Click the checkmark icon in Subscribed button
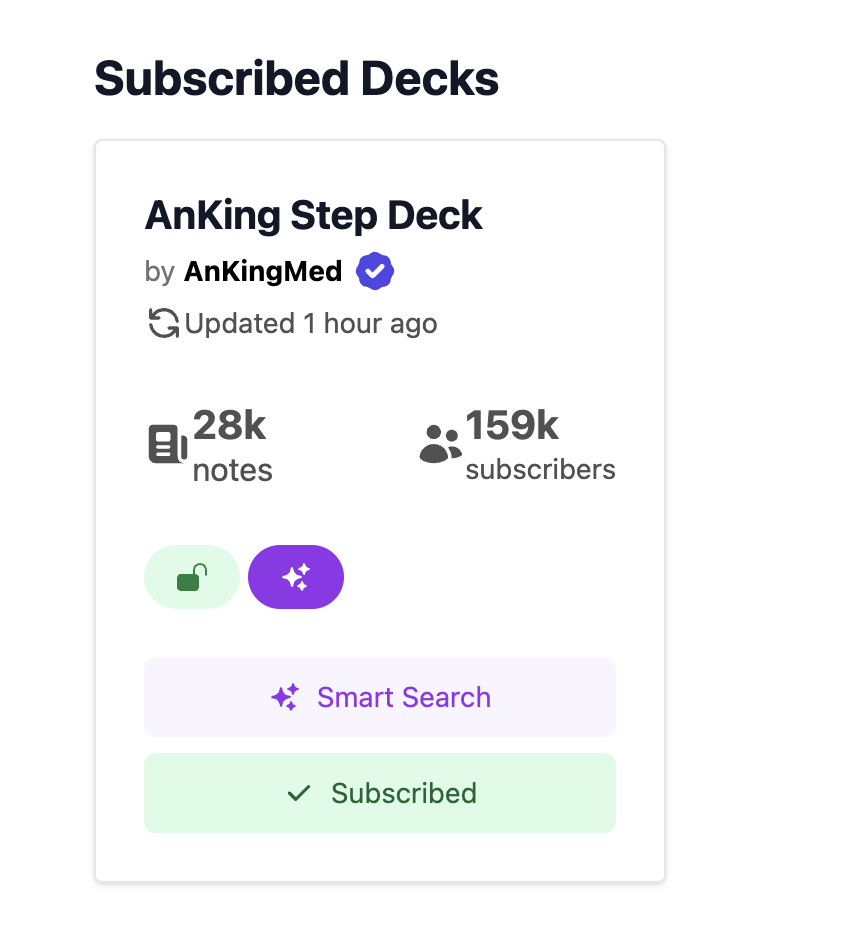 299,793
